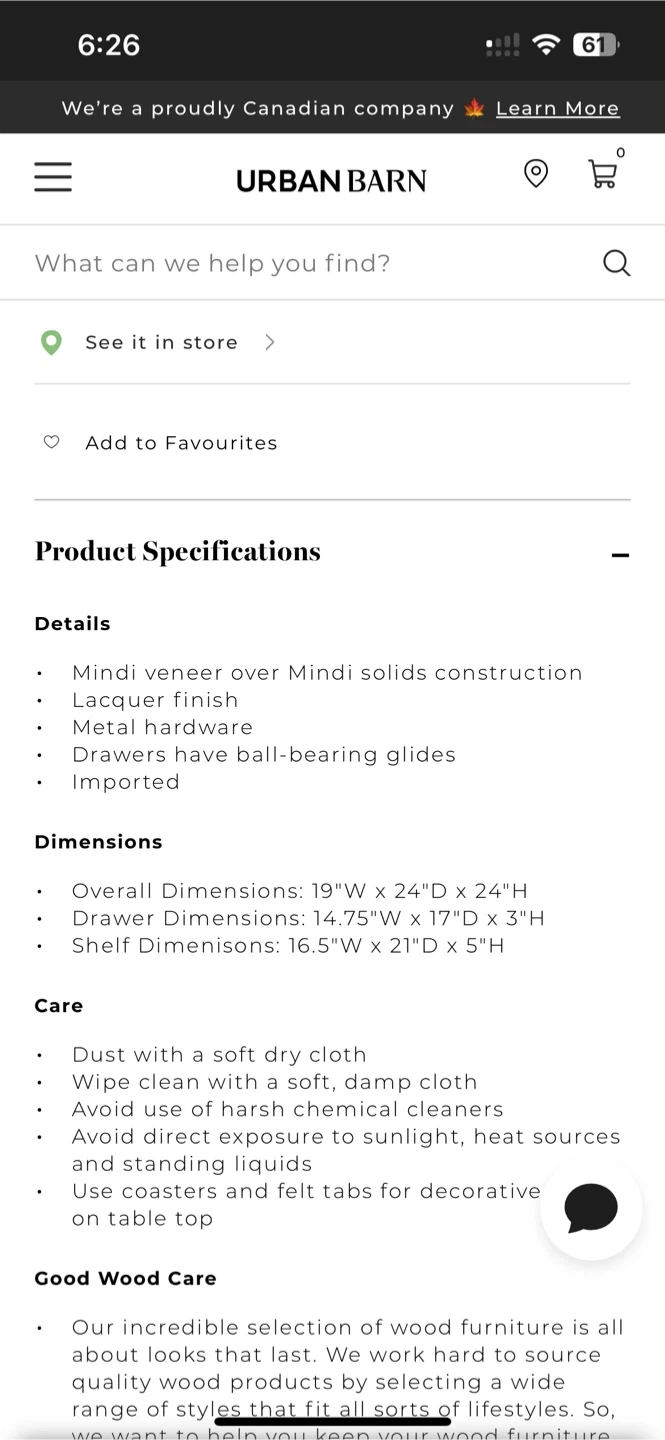665x1440 pixels.
Task: Click the Product Specifications section heading
Action: pos(178,552)
